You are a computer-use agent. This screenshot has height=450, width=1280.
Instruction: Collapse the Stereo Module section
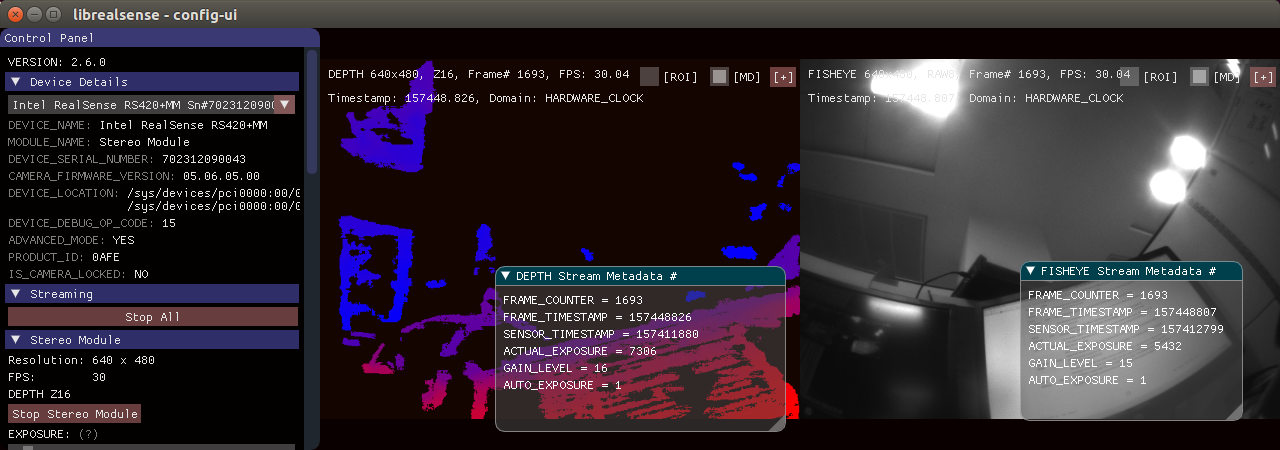click(x=16, y=340)
